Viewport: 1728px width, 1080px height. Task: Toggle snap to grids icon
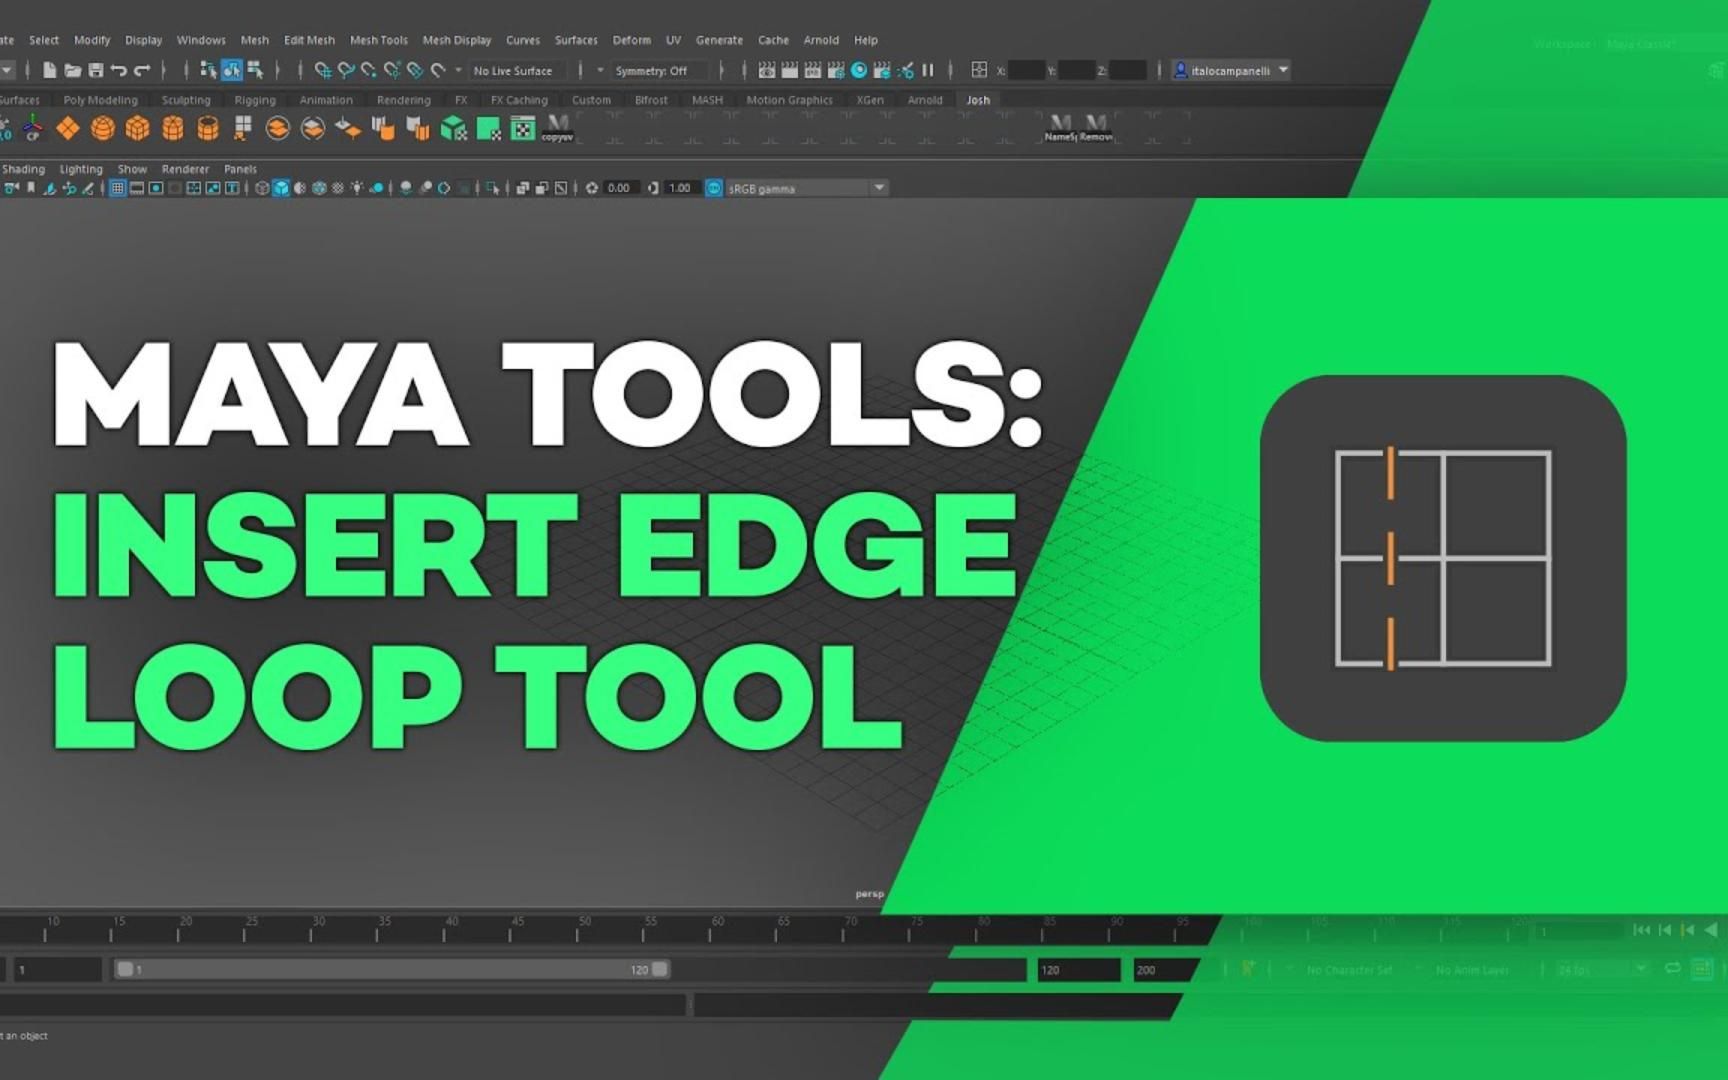323,70
